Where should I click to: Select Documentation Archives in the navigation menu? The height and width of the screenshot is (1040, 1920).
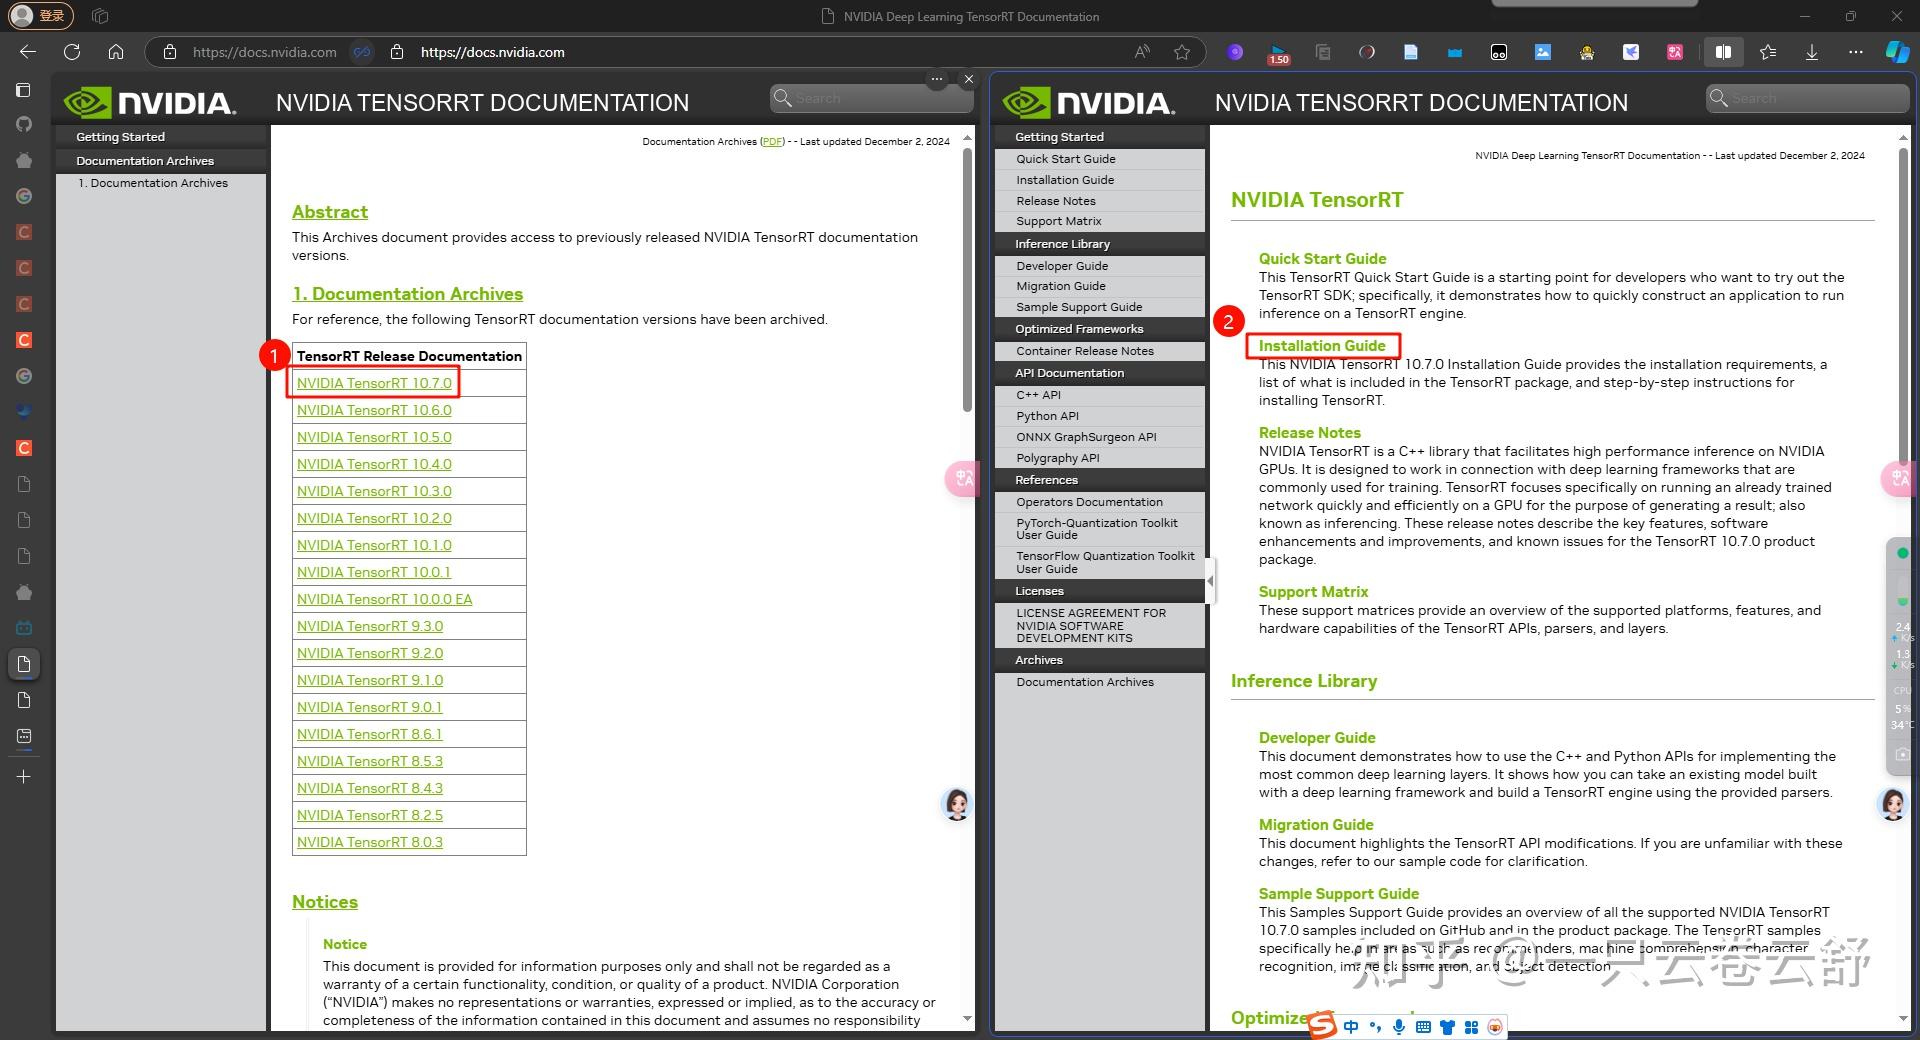(146, 160)
